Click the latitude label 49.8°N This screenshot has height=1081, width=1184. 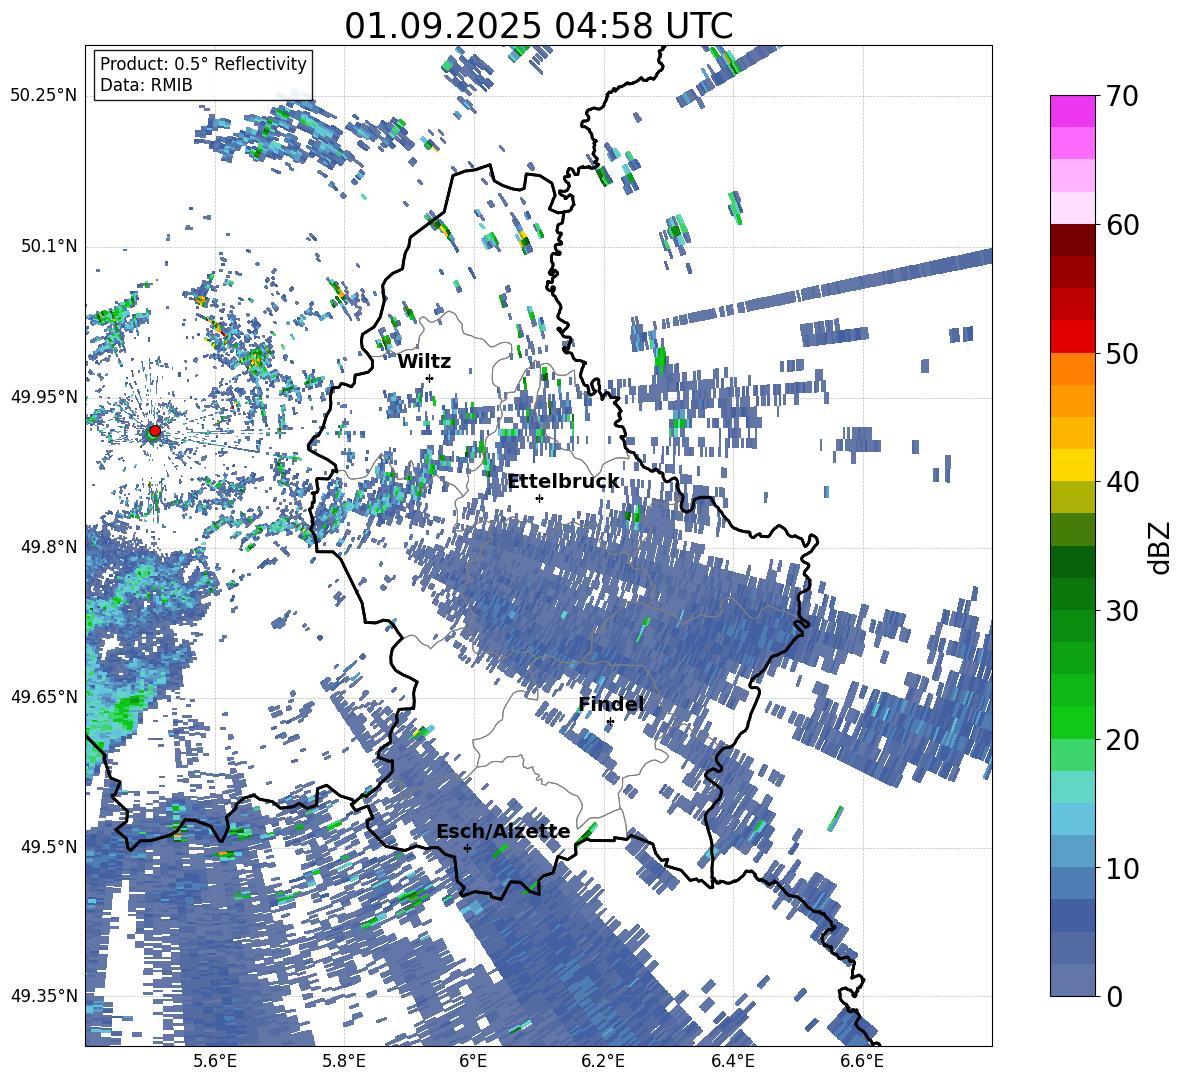pos(48,546)
